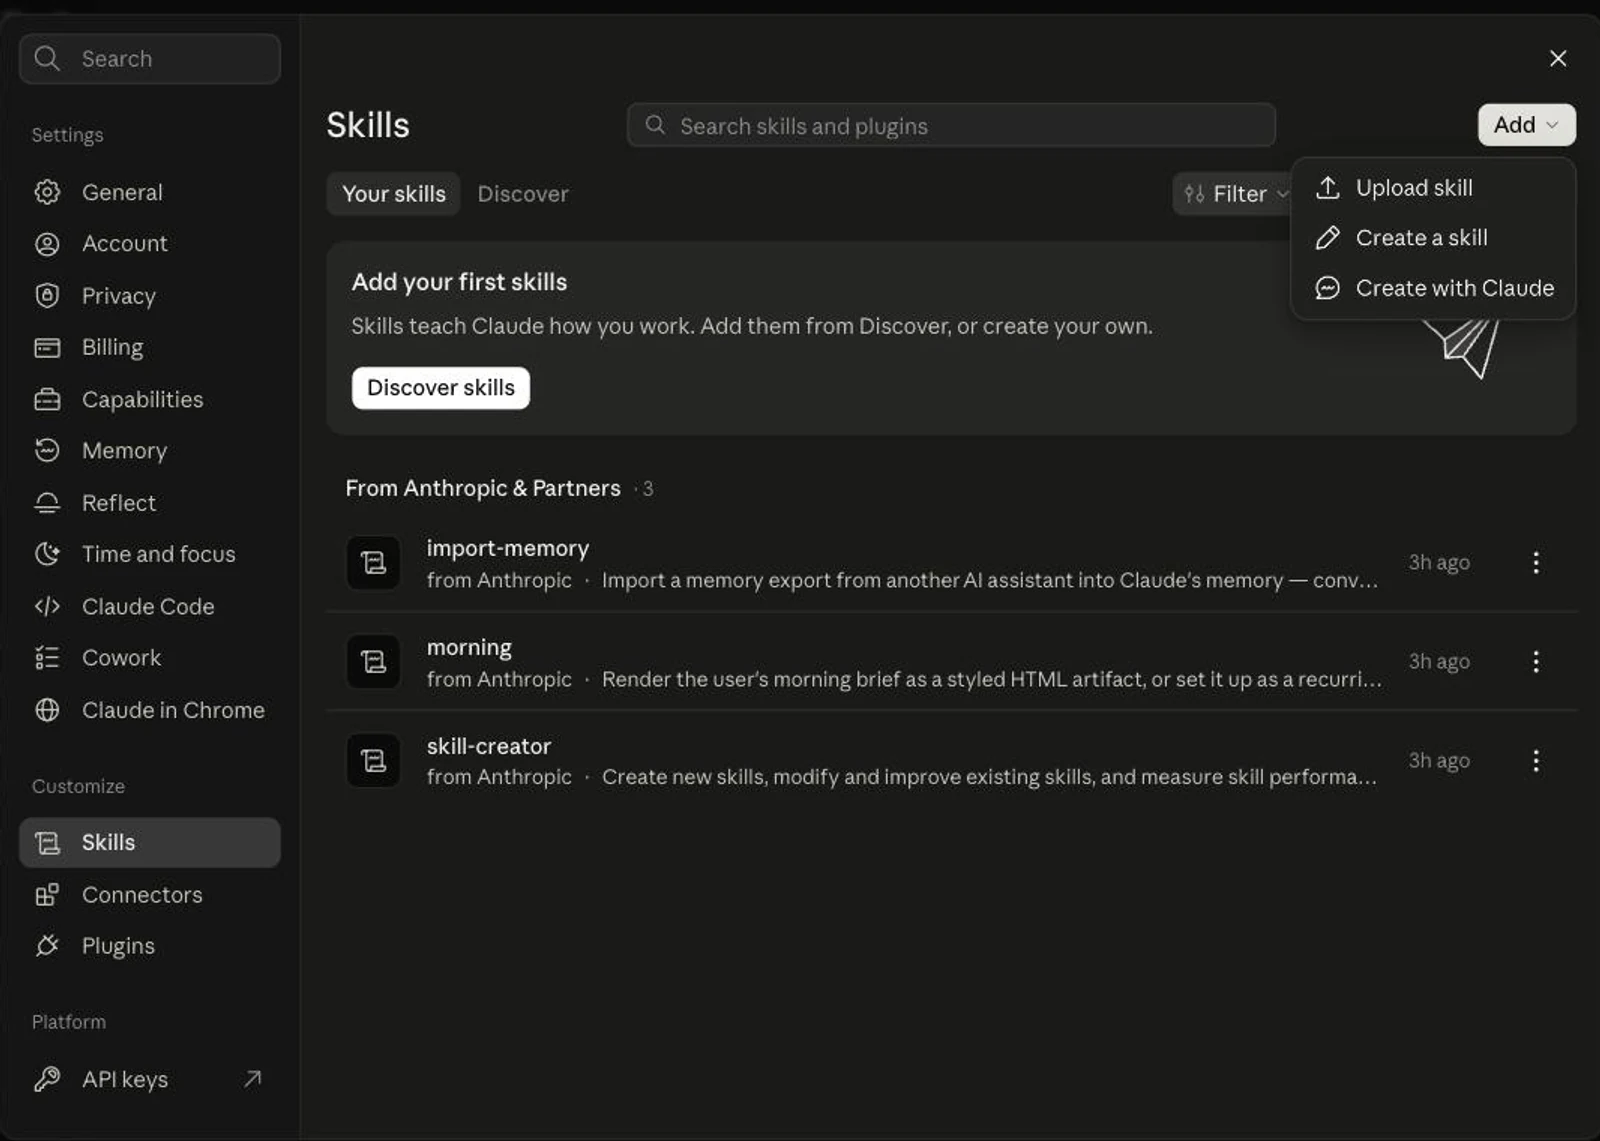Focus the sidebar Search field

(150, 58)
